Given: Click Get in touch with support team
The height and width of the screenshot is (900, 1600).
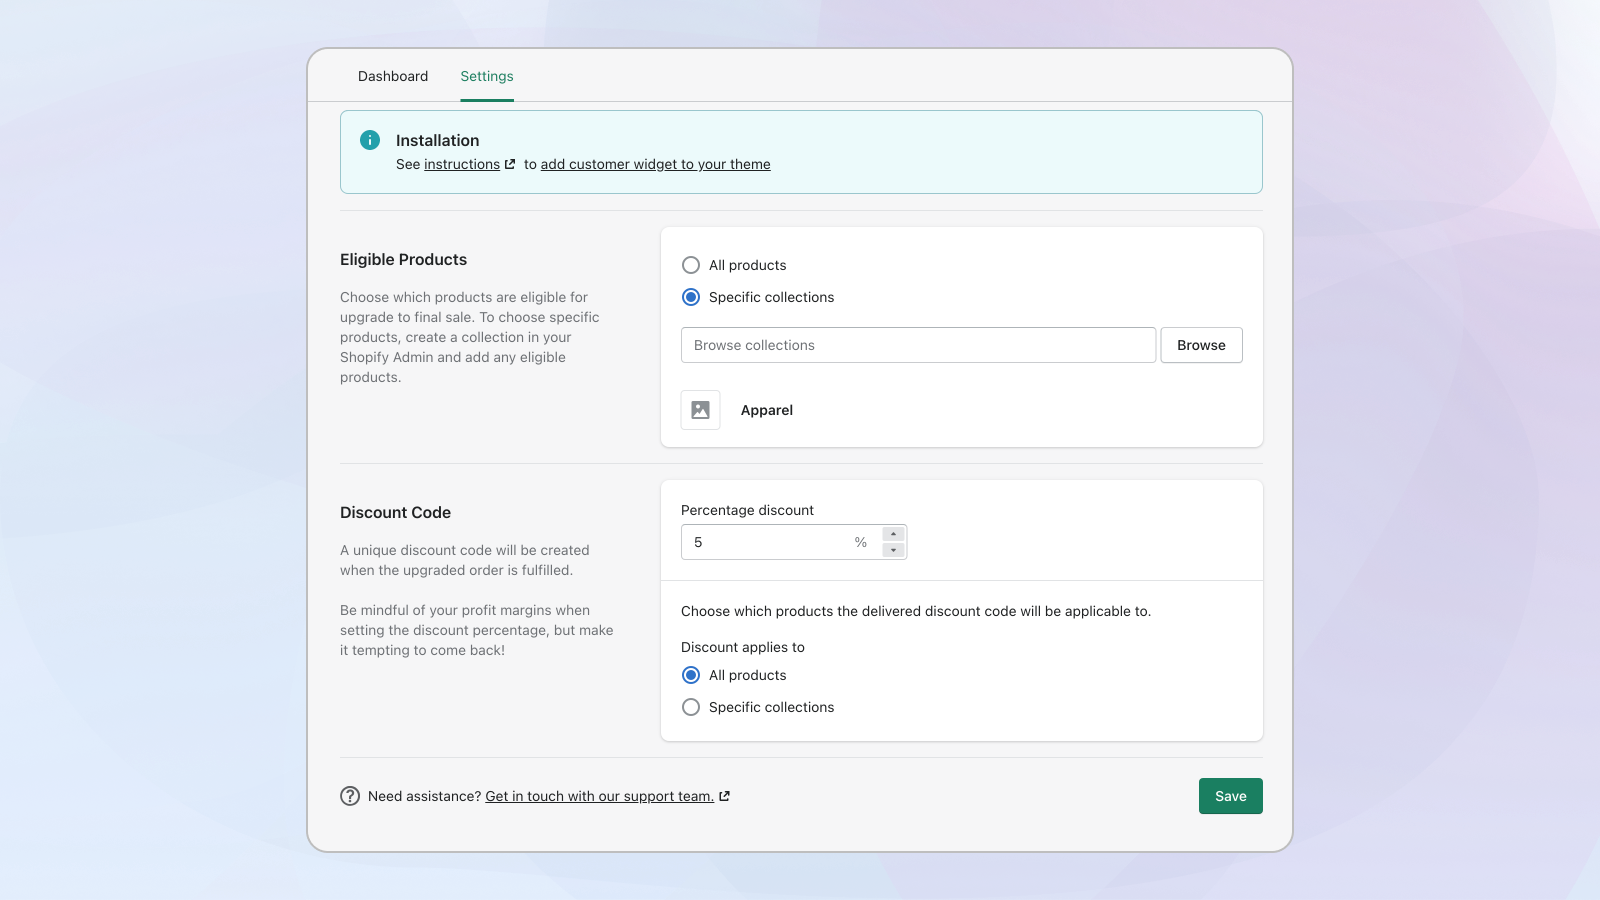Looking at the screenshot, I should coord(599,796).
